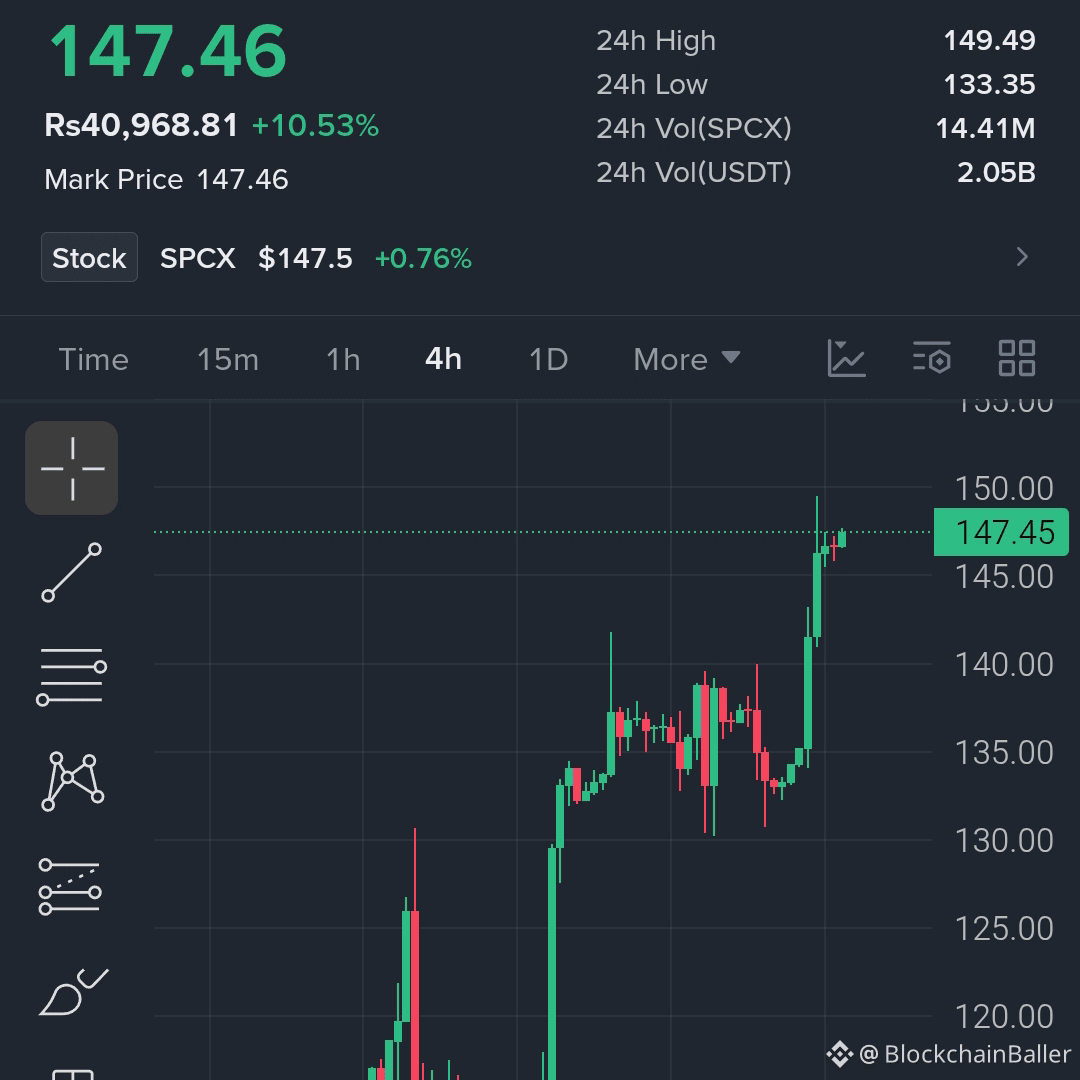This screenshot has width=1080, height=1080.
Task: Select the trend line drawing tool
Action: (x=72, y=572)
